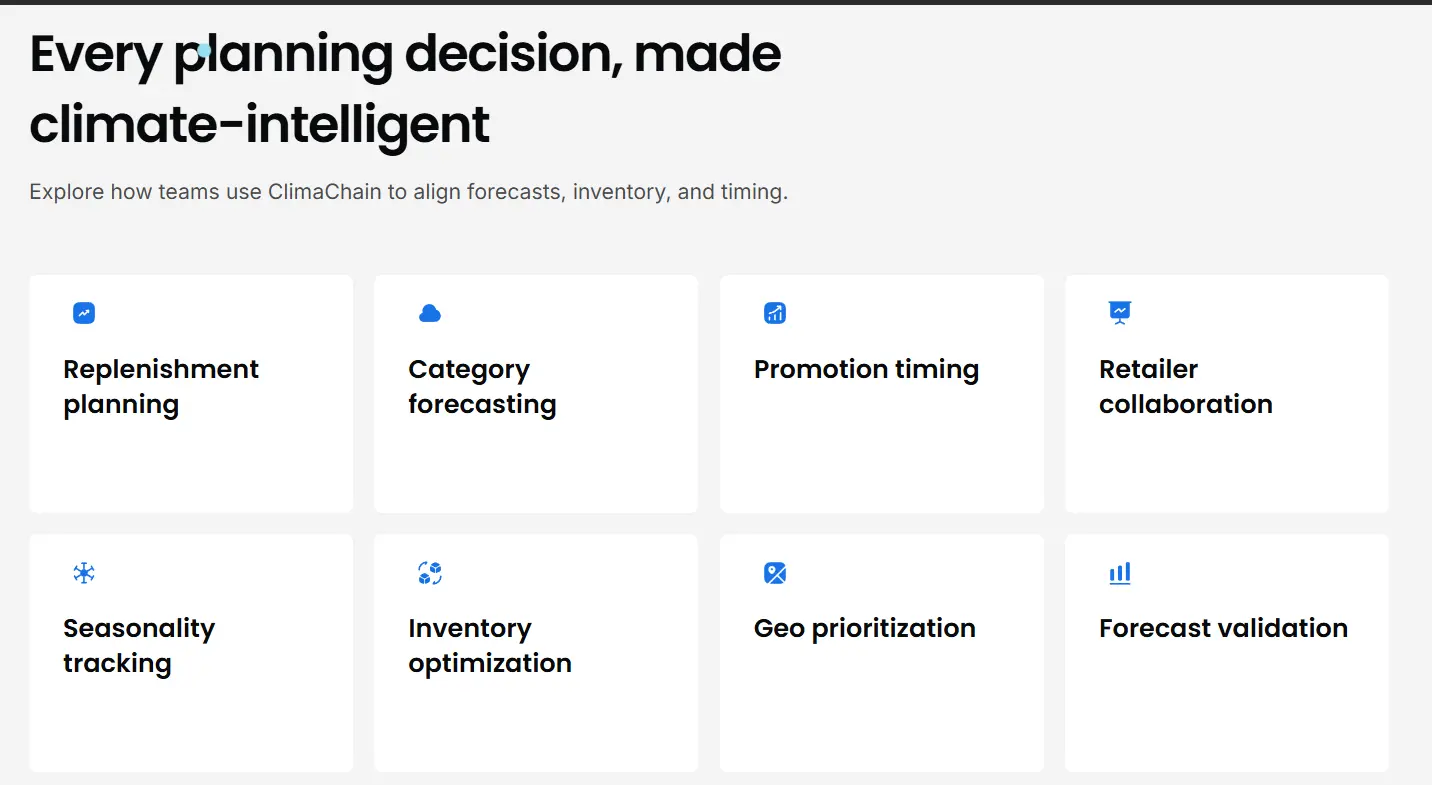Screen dimensions: 1432x785
Task: Click the Geo prioritization map icon
Action: pyautogui.click(x=775, y=573)
